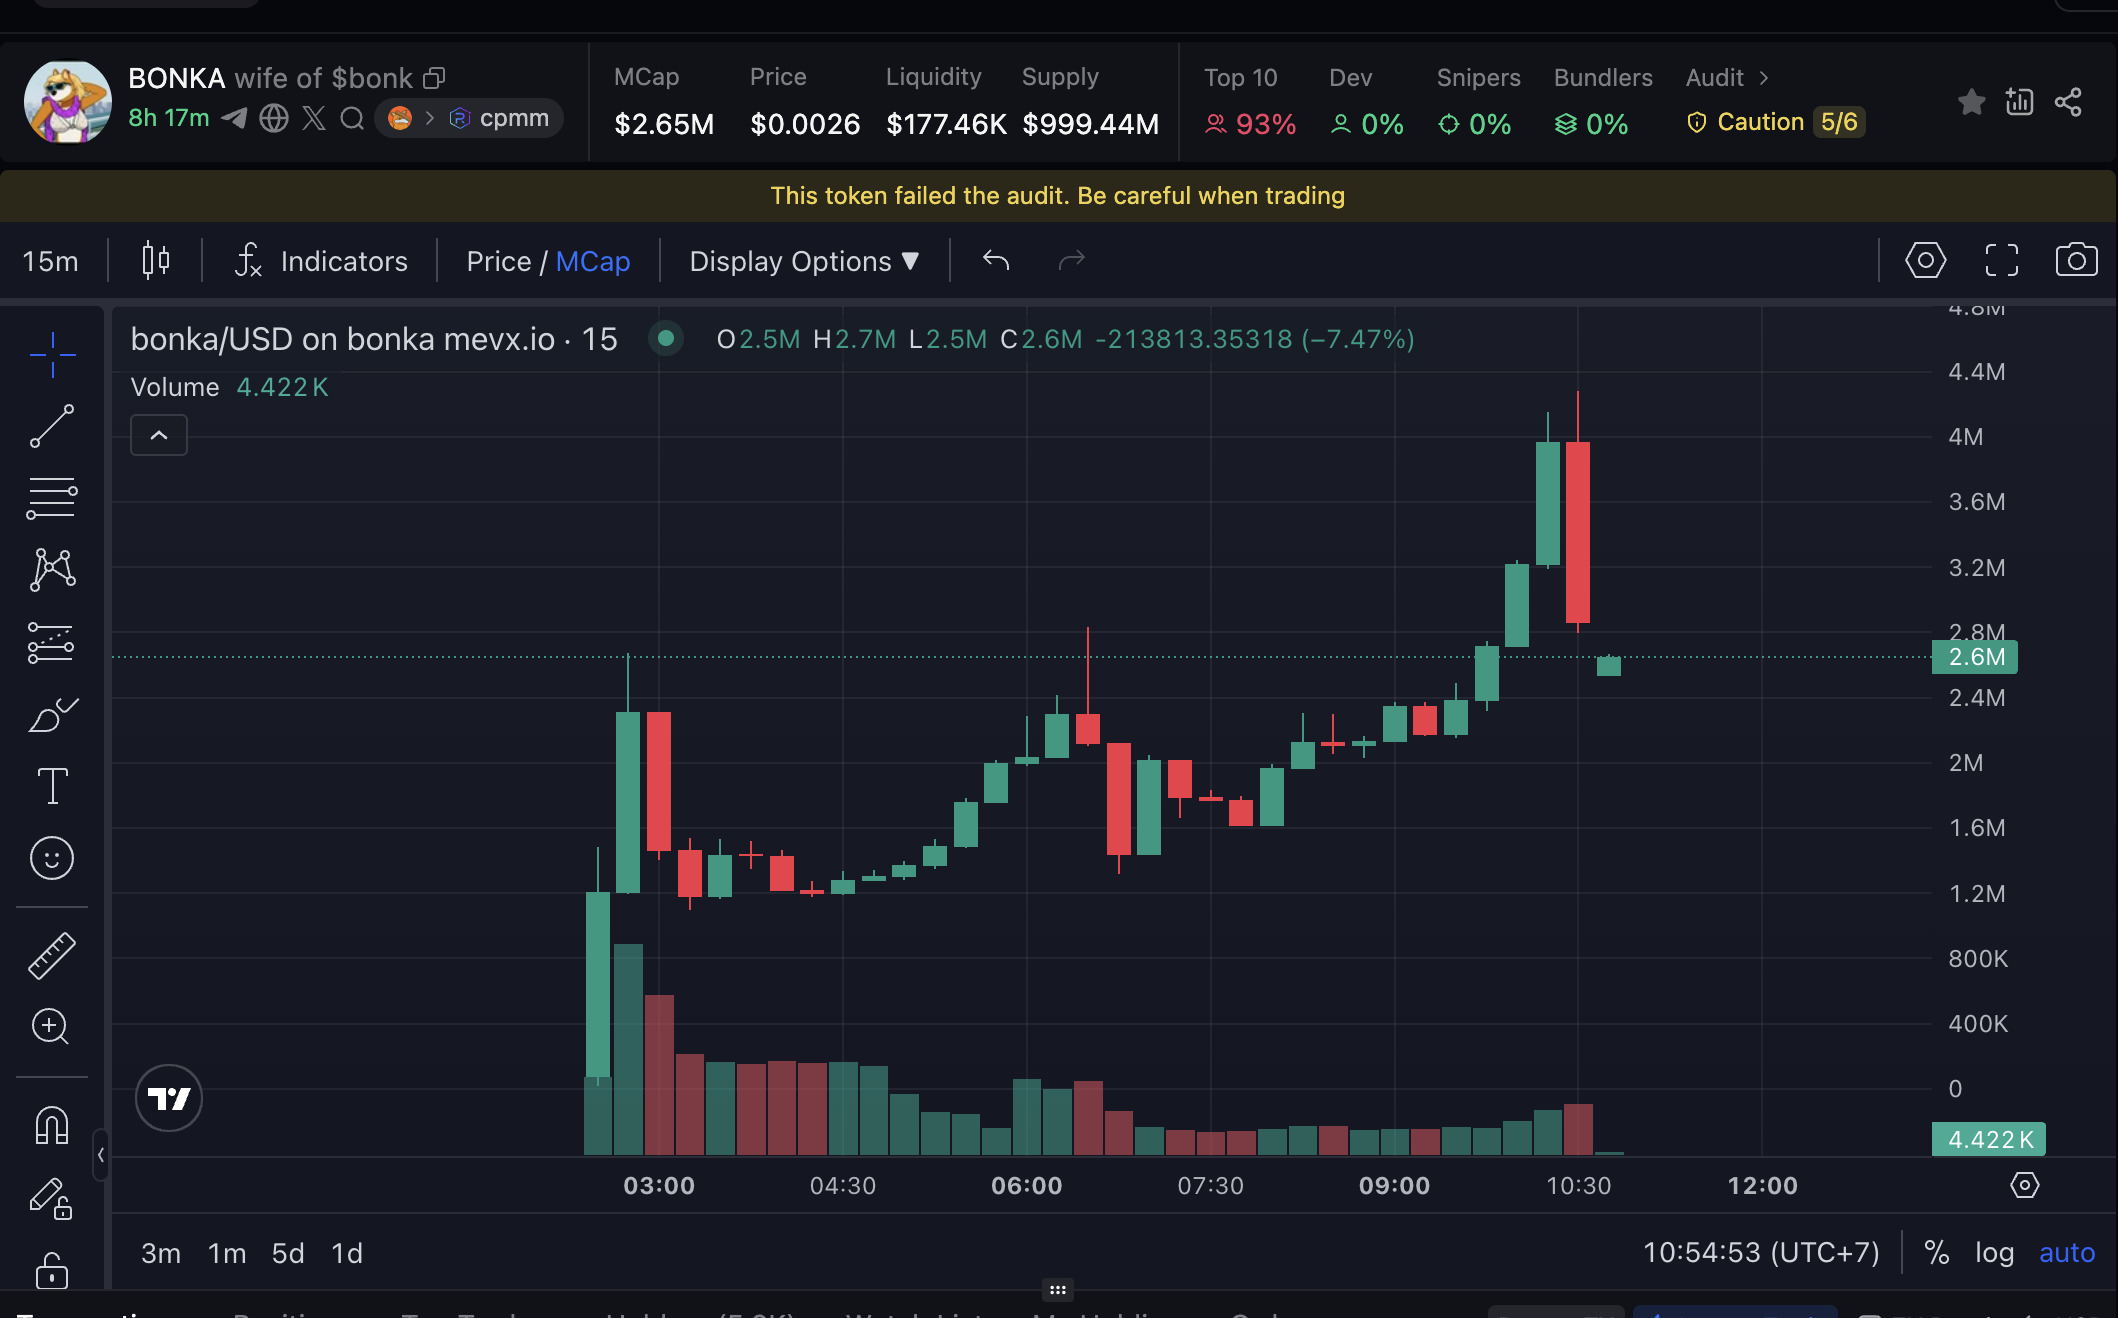Open the candlestick chart type selector
Viewport: 2118px width, 1318px height.
coord(155,261)
